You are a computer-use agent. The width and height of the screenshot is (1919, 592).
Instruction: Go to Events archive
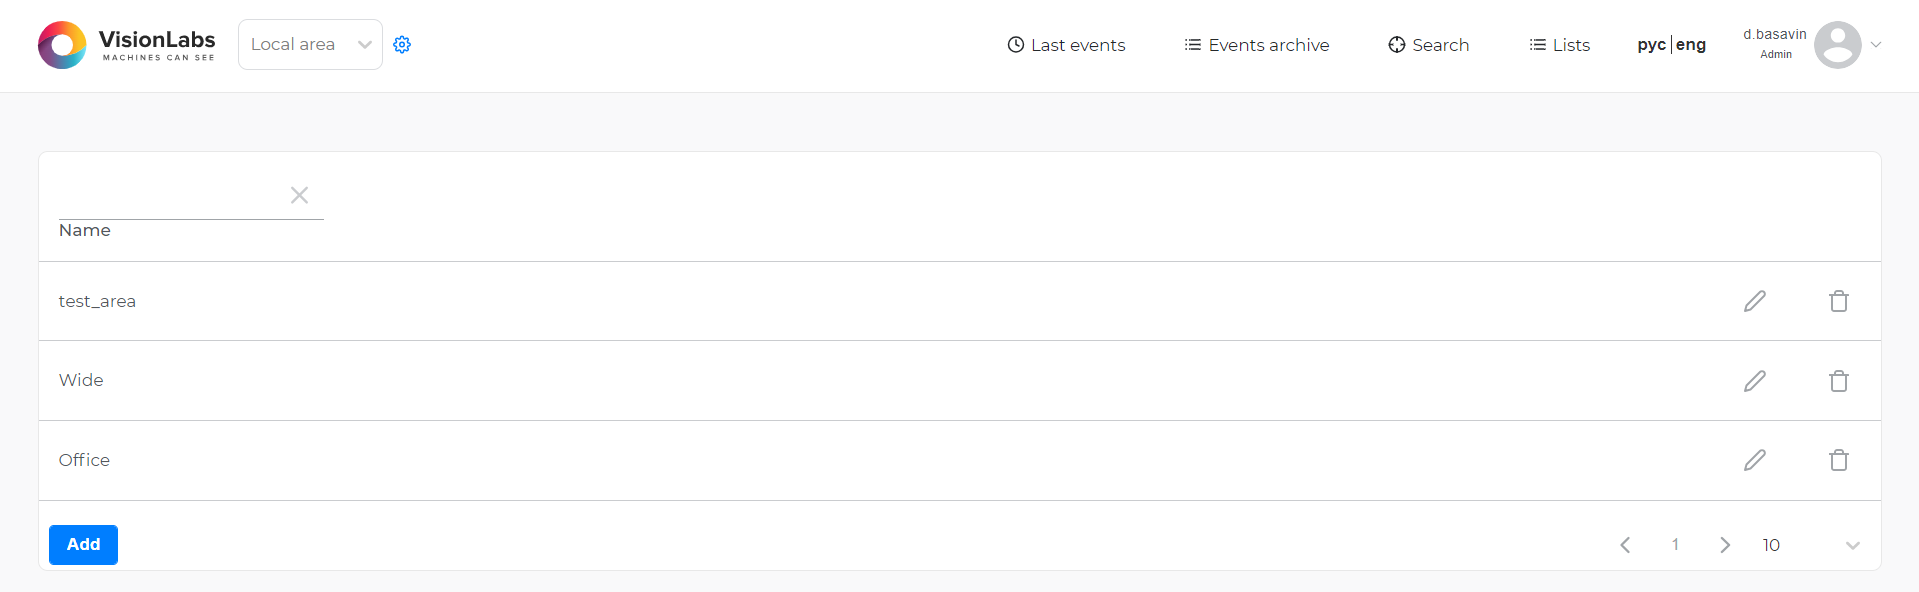click(1257, 45)
